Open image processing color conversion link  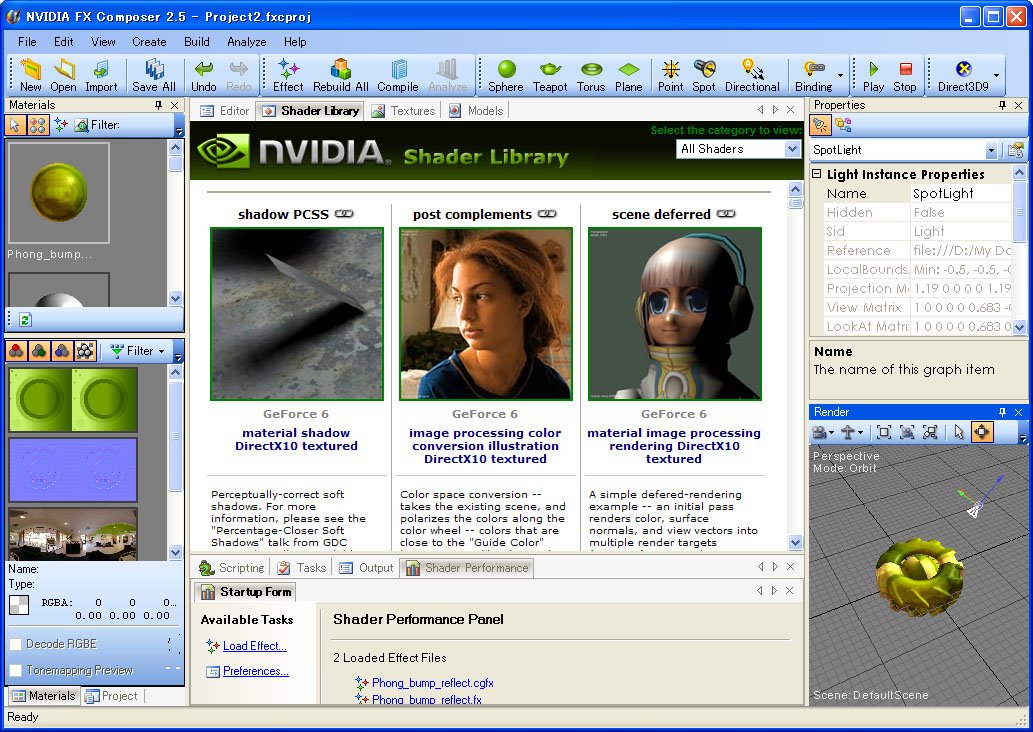[485, 446]
